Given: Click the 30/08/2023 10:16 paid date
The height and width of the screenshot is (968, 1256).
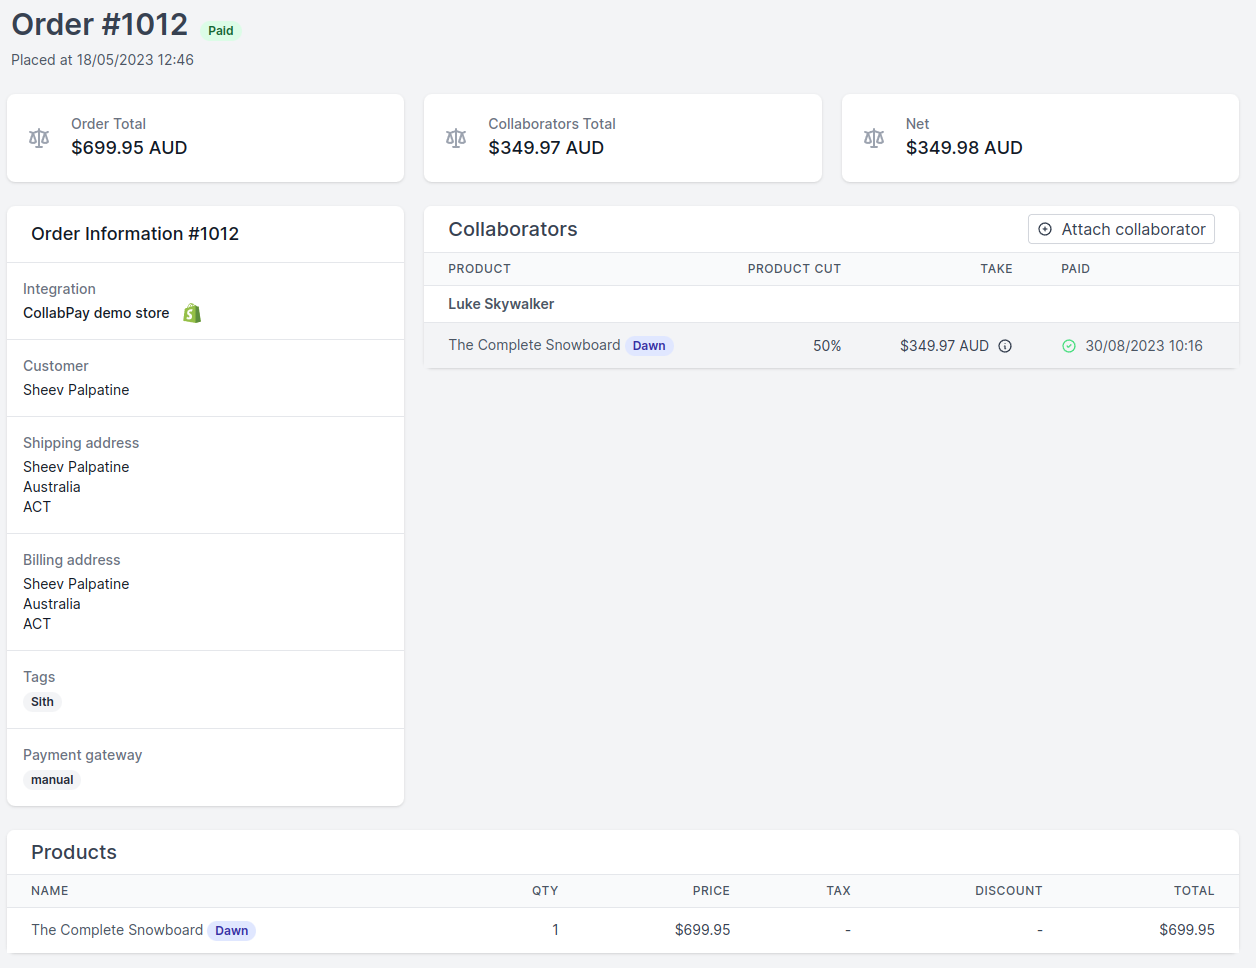Looking at the screenshot, I should [1144, 346].
